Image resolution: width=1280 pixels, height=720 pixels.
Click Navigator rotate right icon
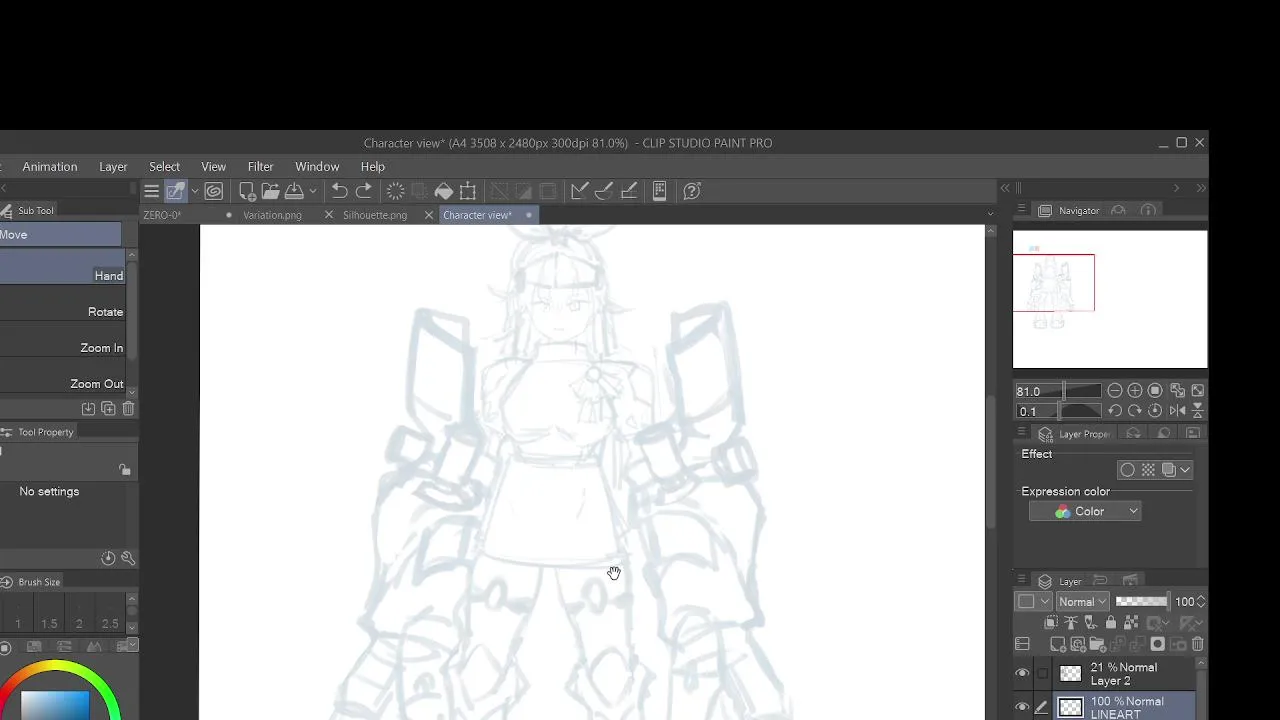click(x=1135, y=411)
